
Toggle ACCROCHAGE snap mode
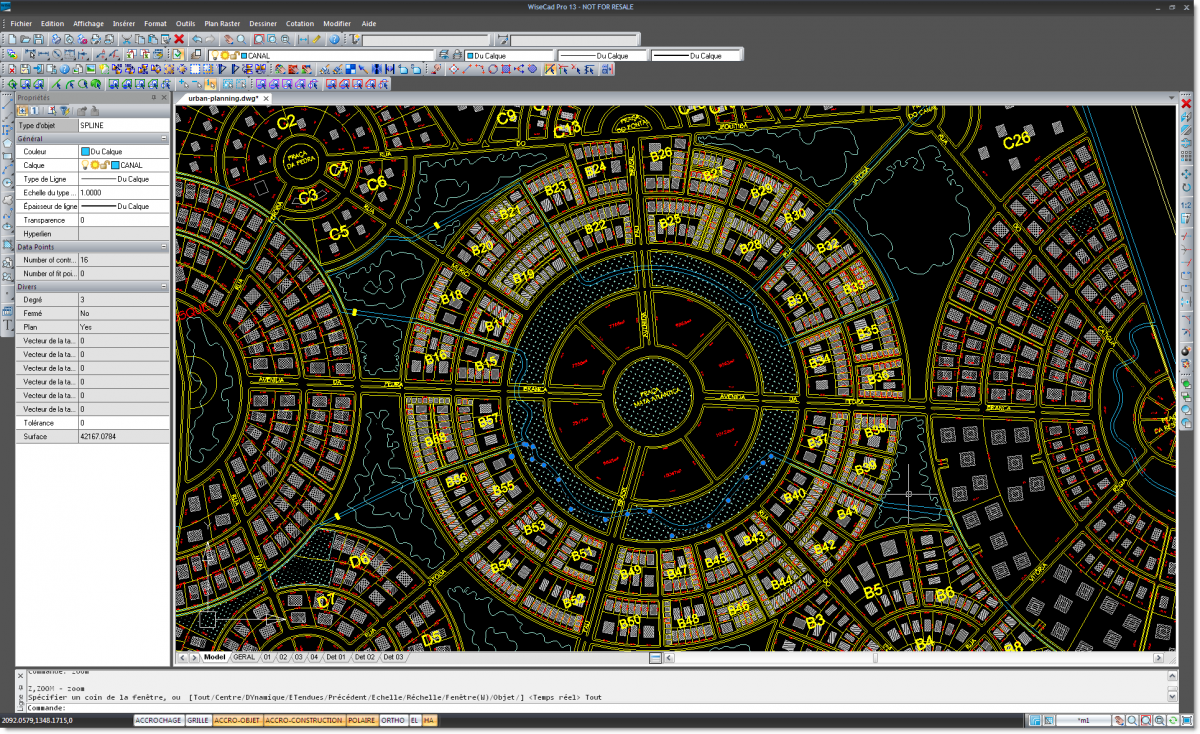(158, 720)
